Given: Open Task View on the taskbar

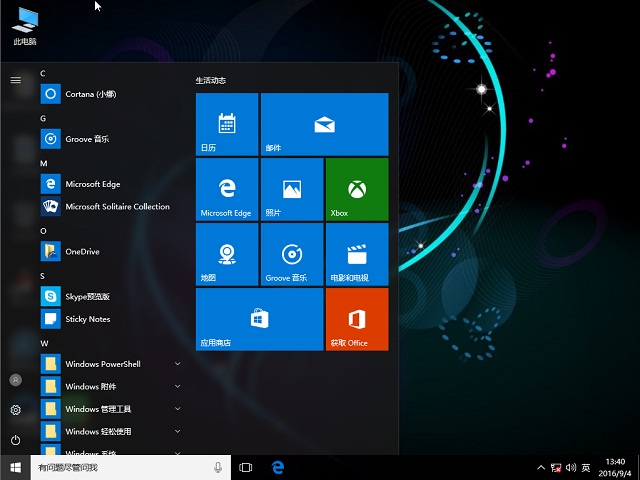Looking at the screenshot, I should [x=247, y=467].
